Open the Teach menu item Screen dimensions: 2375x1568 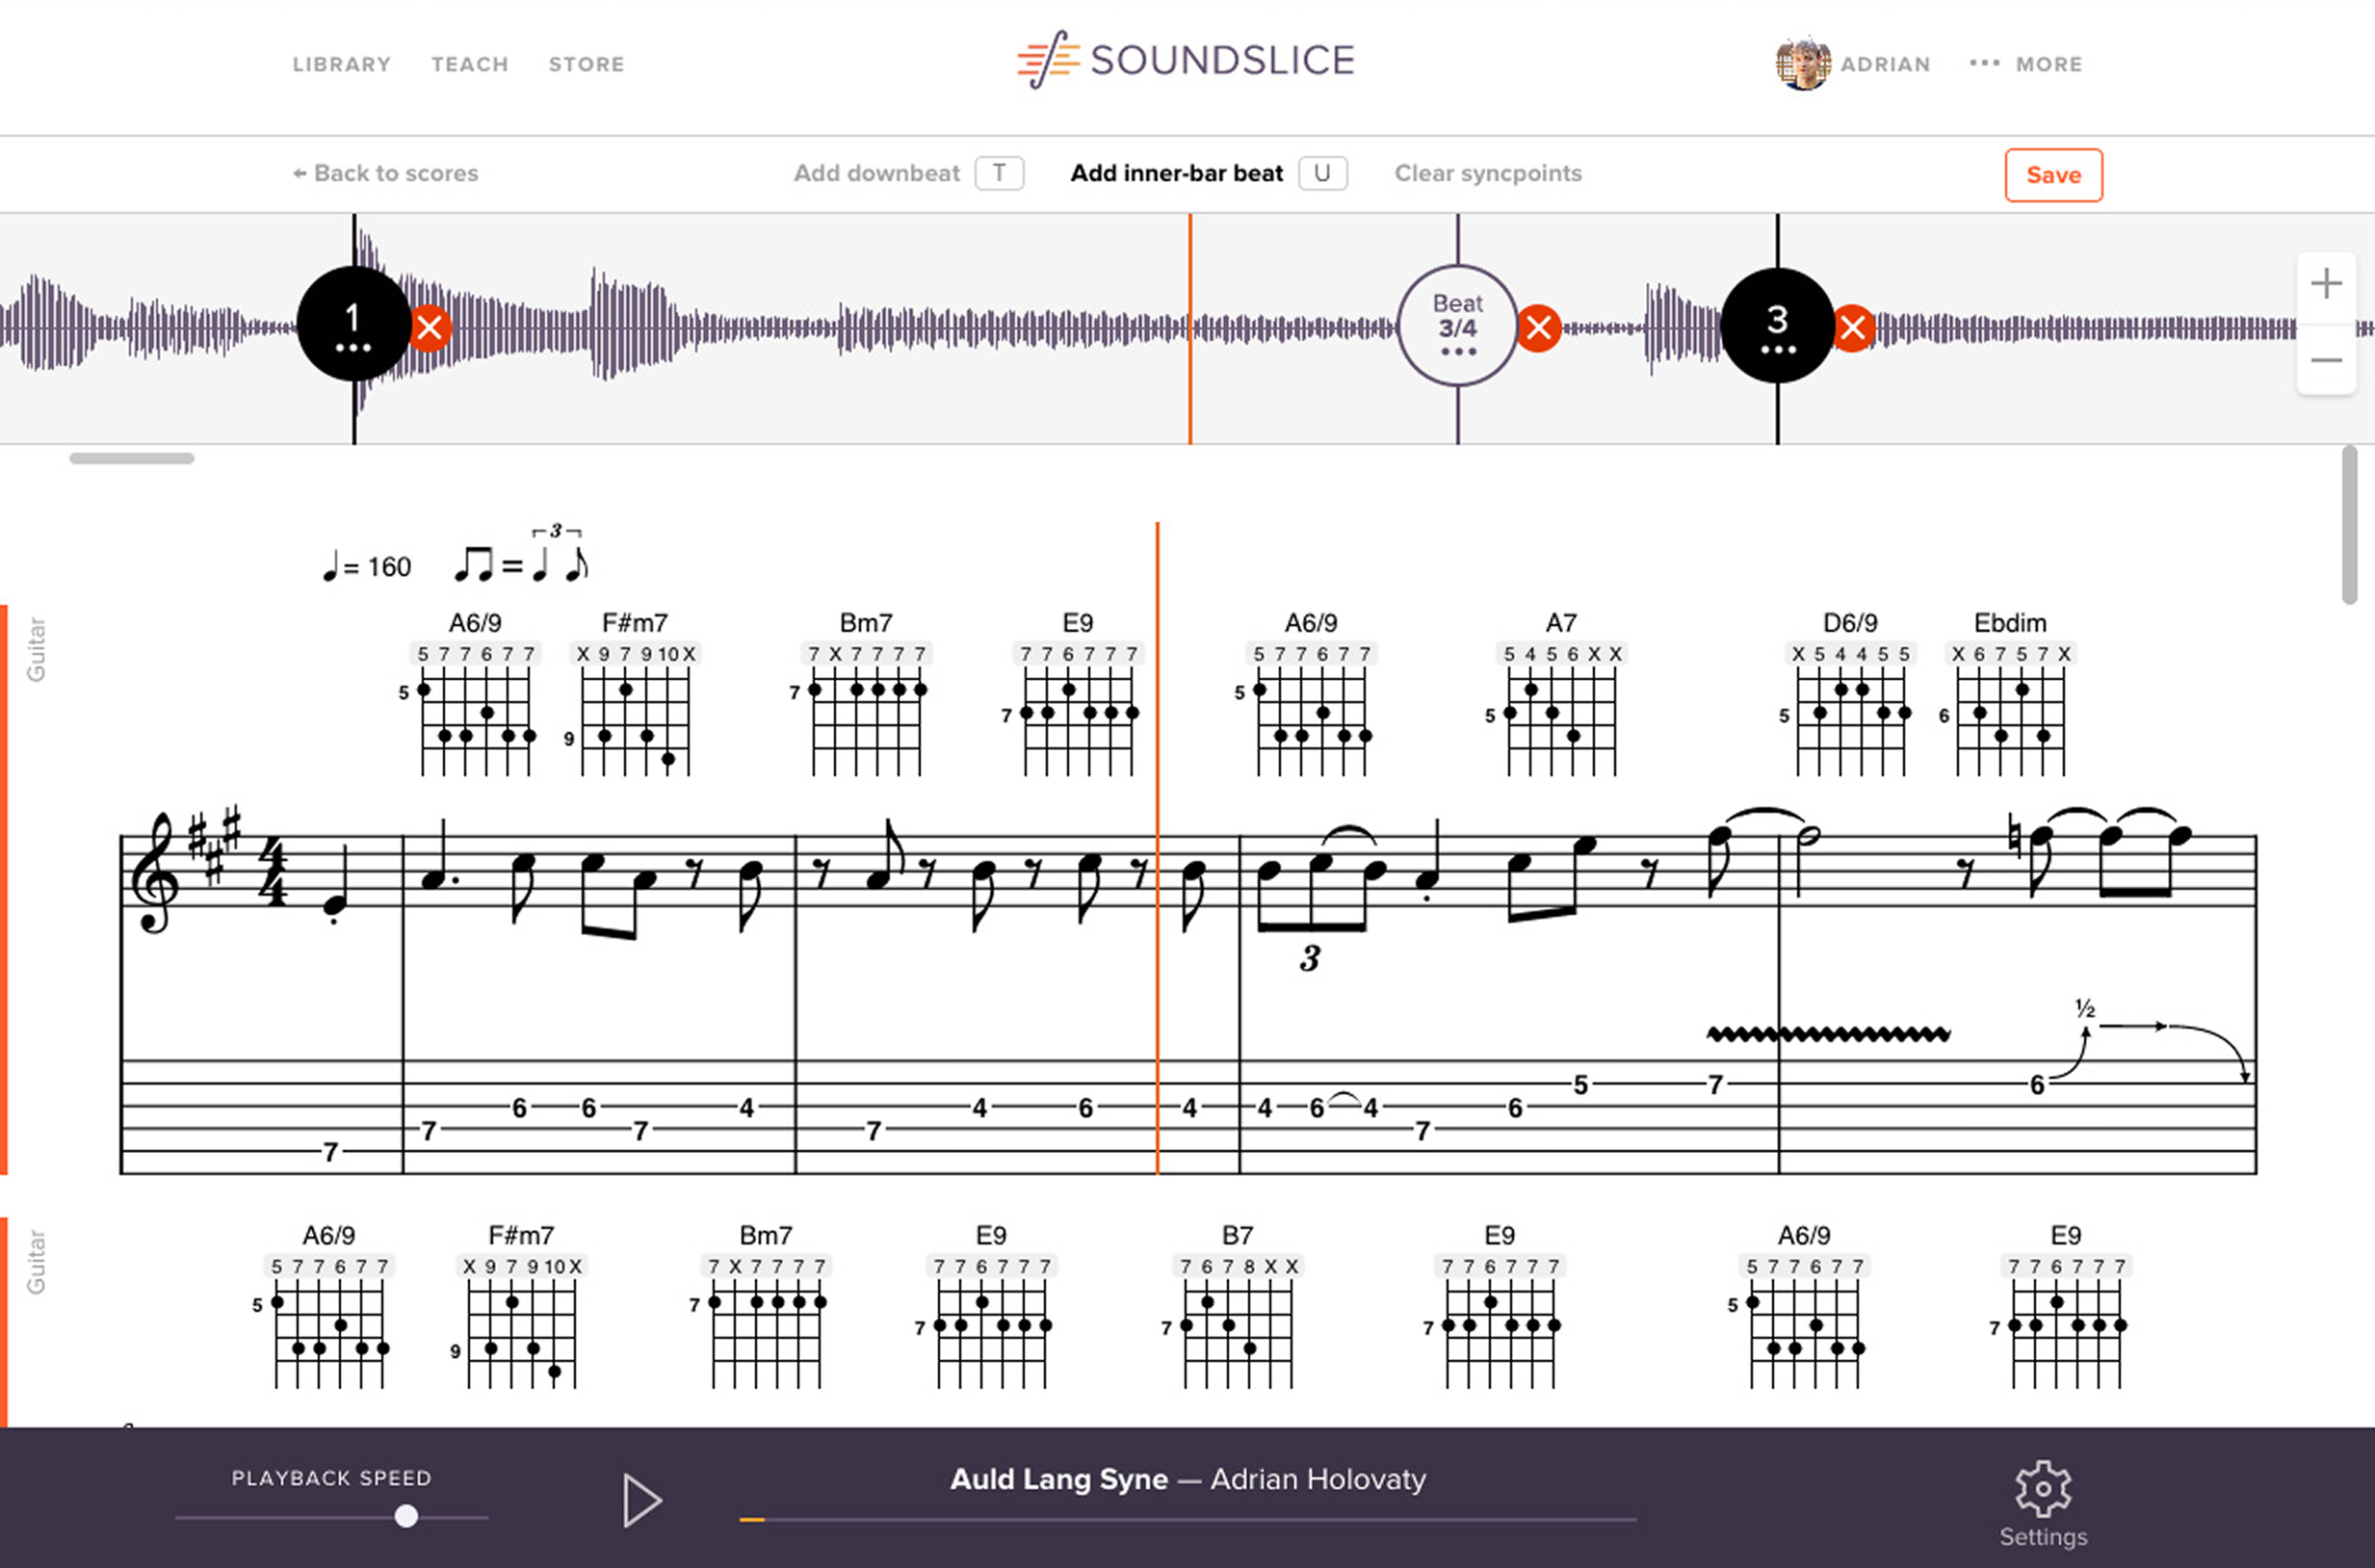[470, 64]
